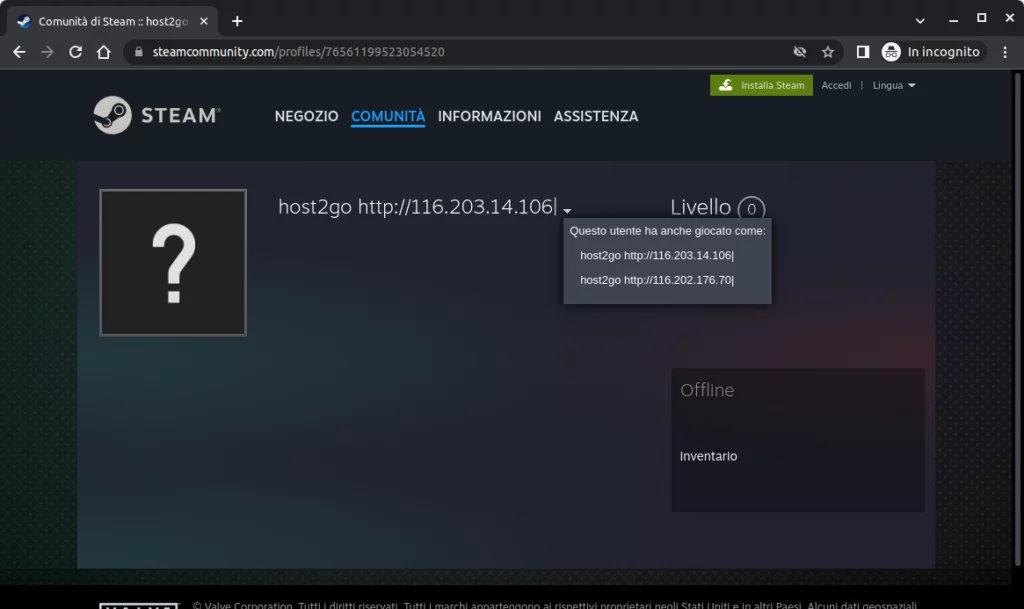
Task: Click the Accedi login link
Action: [836, 86]
